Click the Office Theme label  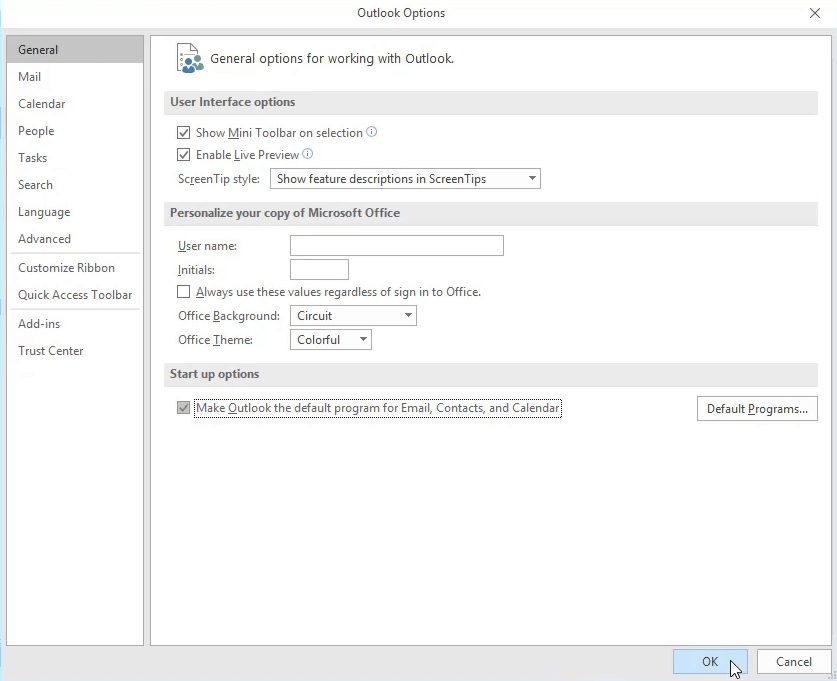[x=216, y=340]
